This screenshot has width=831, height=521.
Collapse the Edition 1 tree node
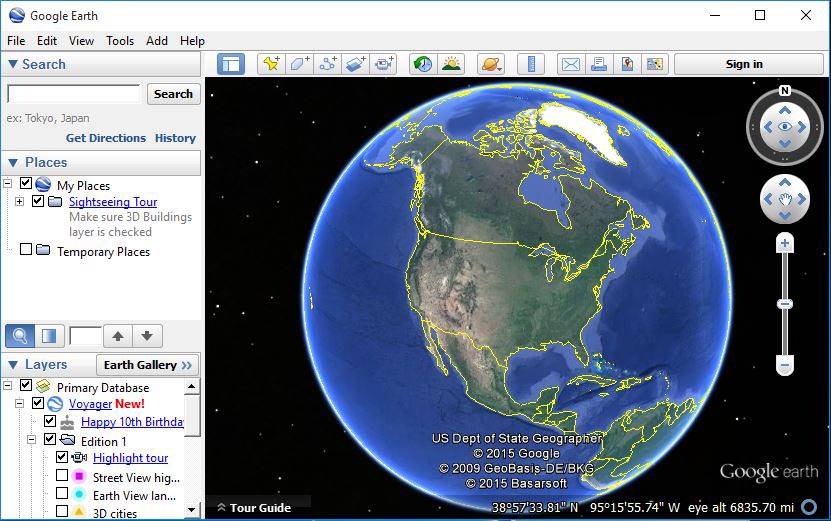coord(32,439)
